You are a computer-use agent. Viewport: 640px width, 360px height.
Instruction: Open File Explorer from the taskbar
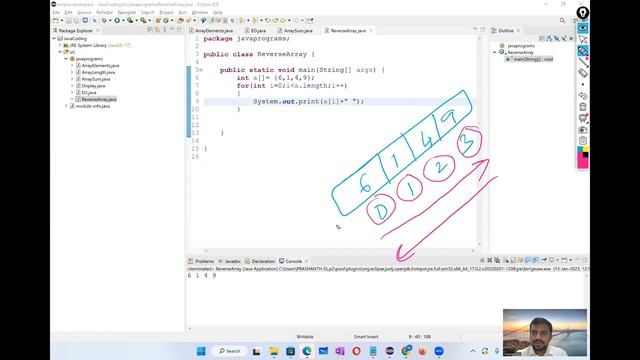coord(274,351)
